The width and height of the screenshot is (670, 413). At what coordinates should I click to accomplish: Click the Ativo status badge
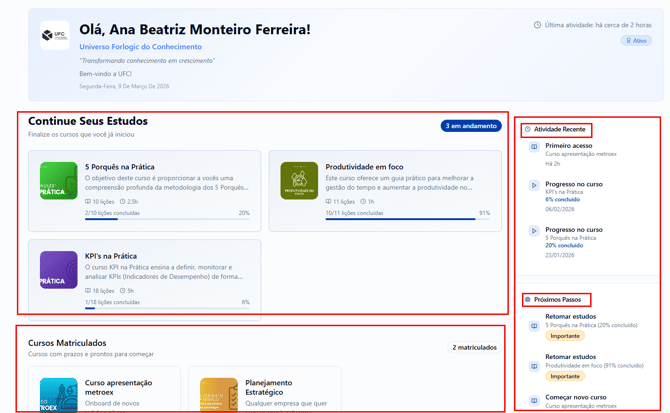(x=636, y=41)
